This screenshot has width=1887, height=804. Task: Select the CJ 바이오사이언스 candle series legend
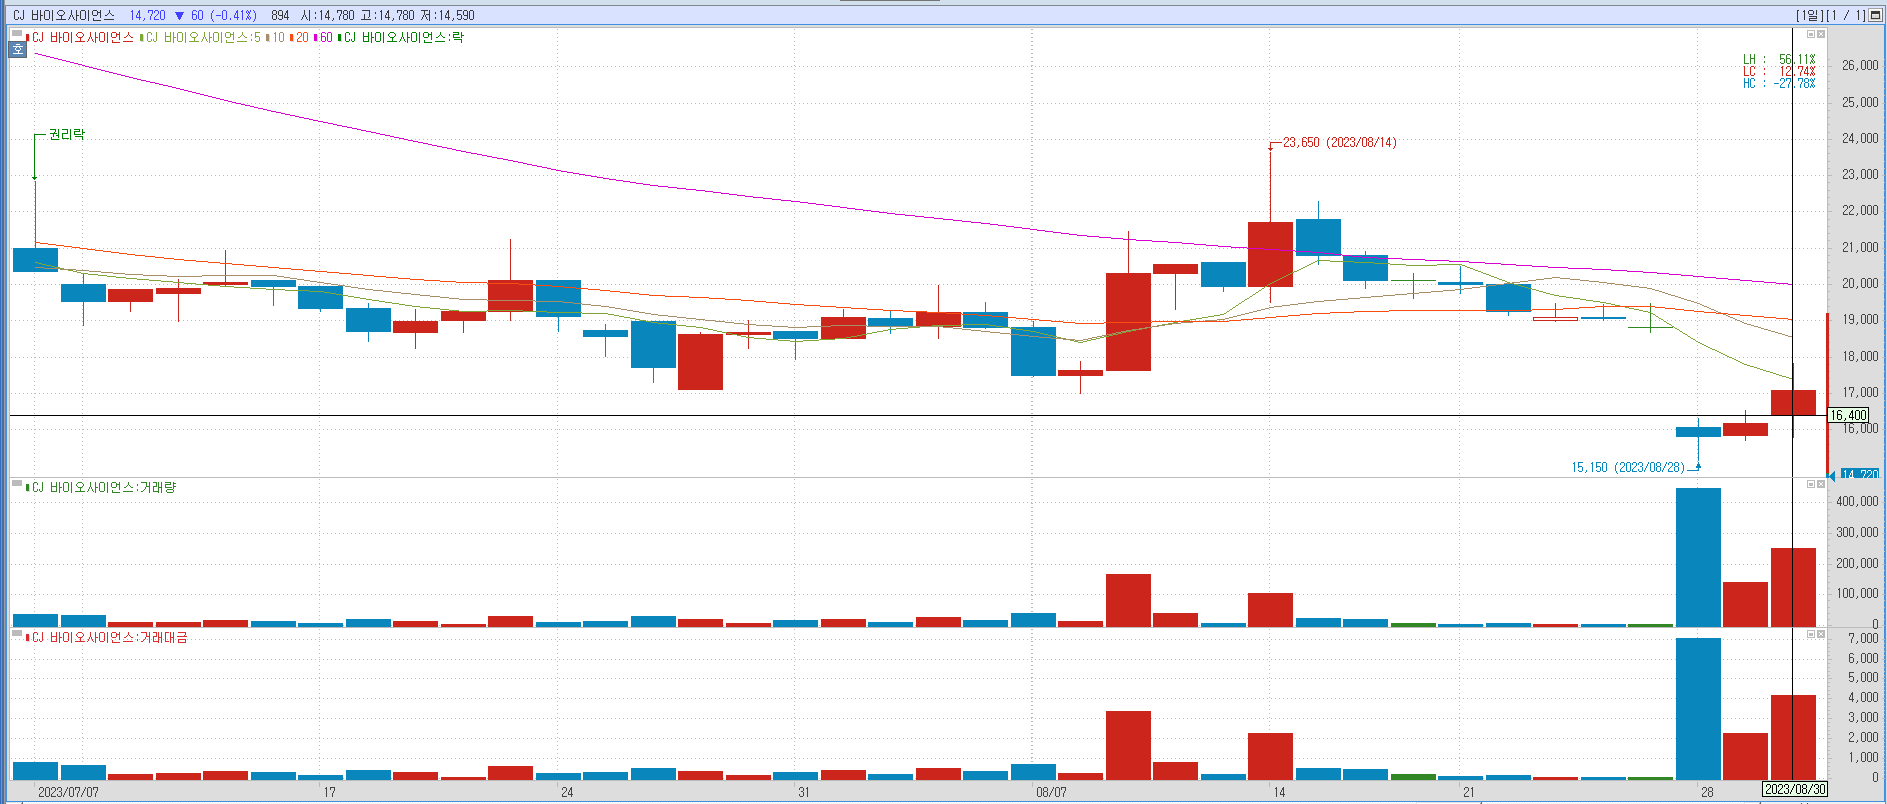pyautogui.click(x=82, y=37)
